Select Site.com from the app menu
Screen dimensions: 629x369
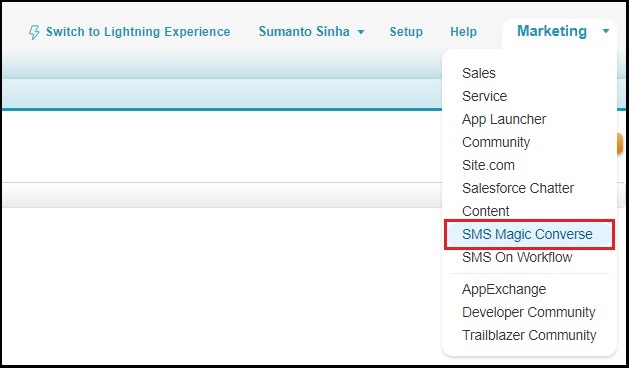pos(488,165)
